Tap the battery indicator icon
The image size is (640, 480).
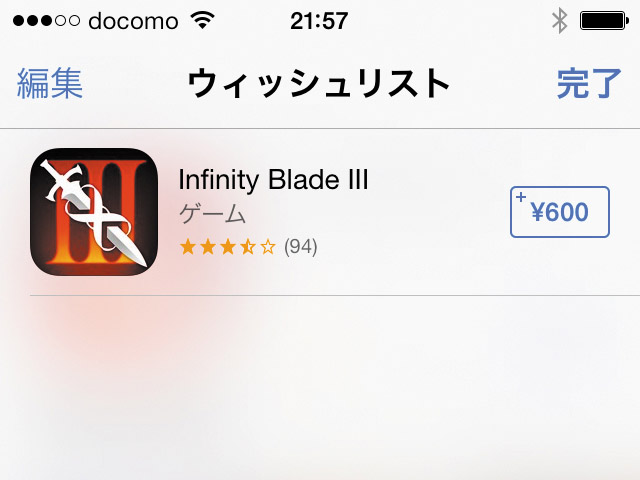point(604,21)
